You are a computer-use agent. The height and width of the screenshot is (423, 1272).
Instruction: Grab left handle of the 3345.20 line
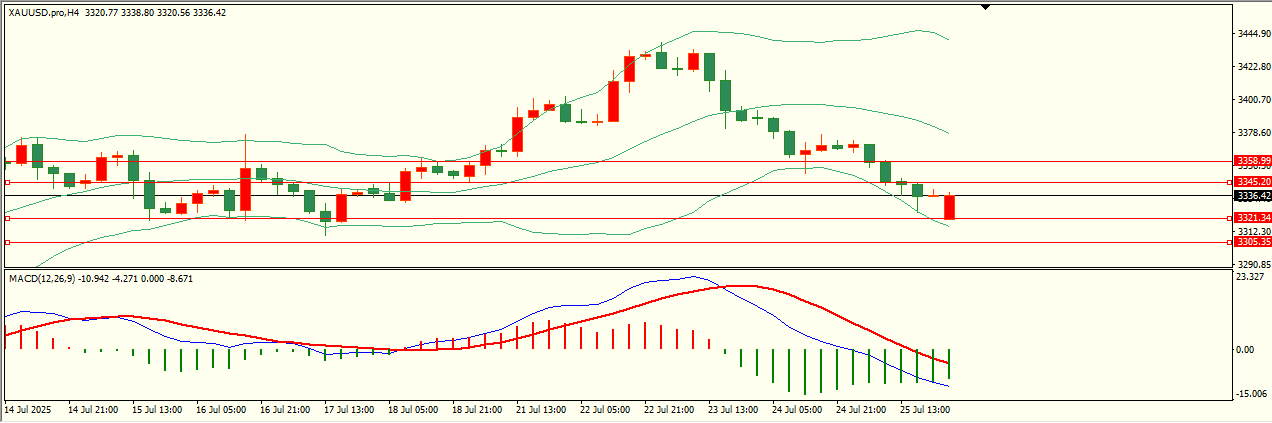tap(7, 182)
